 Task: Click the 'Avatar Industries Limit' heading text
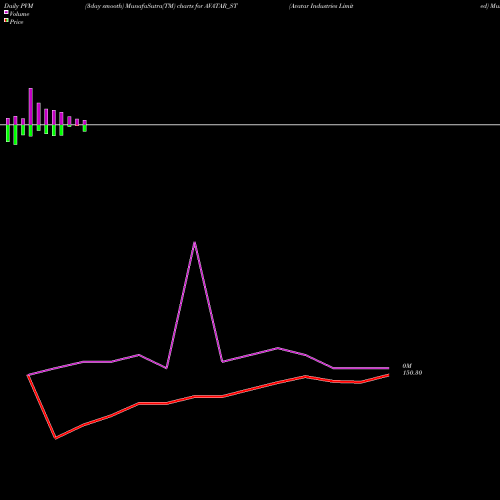pyautogui.click(x=321, y=6)
